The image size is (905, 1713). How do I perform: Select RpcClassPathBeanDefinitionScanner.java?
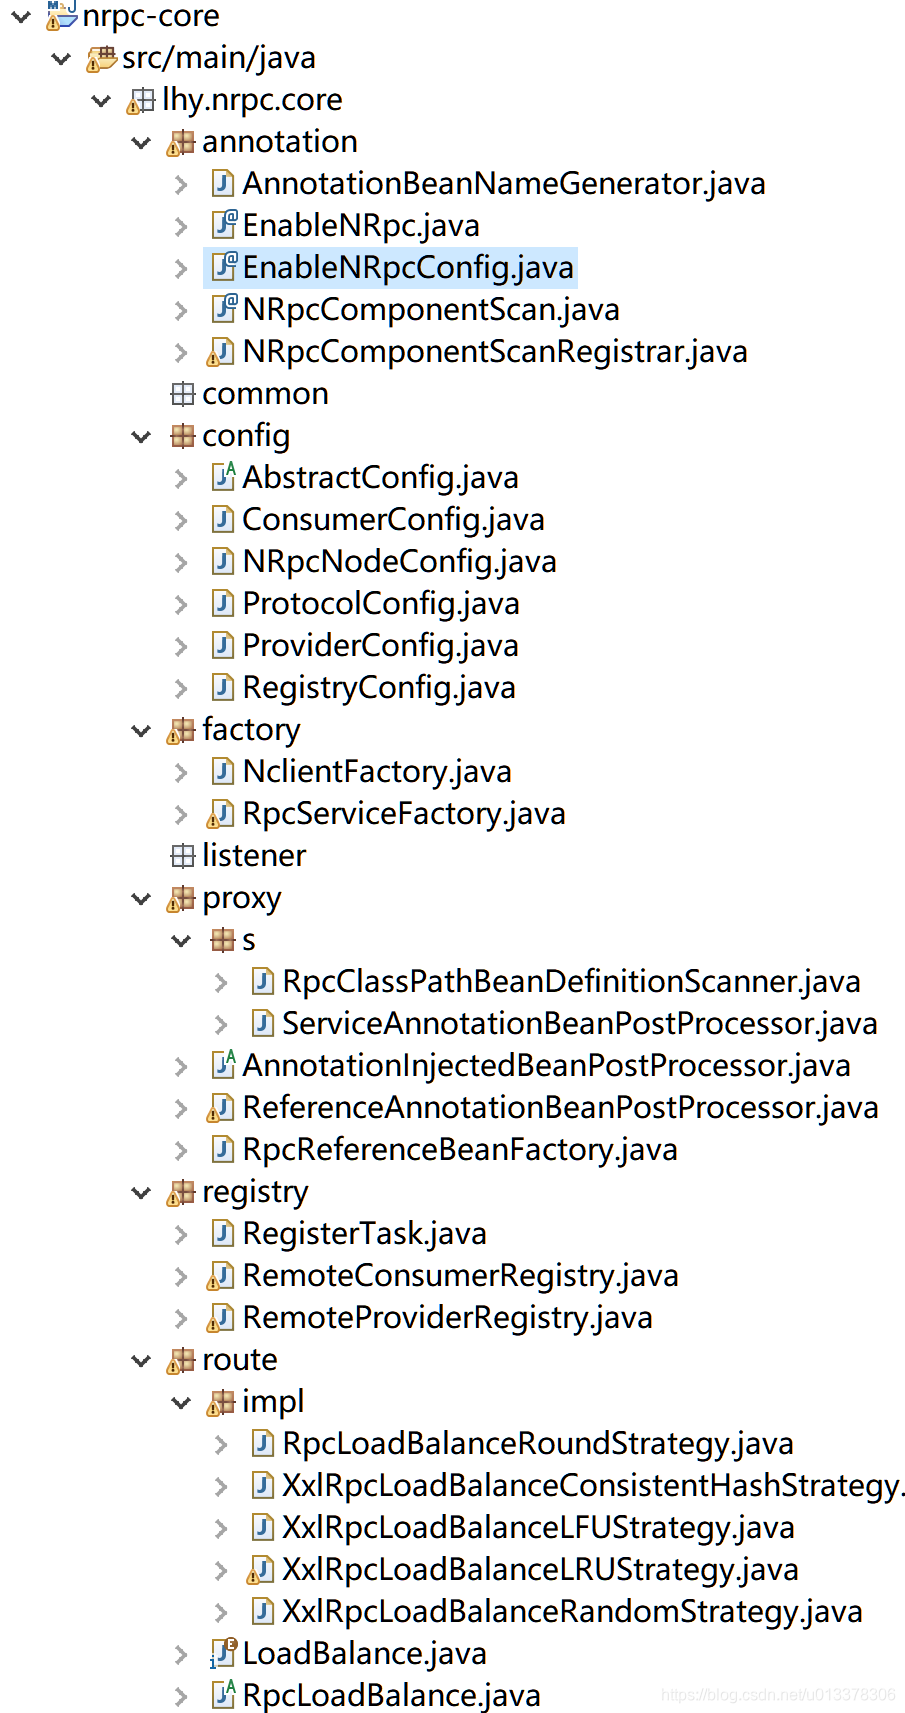click(571, 982)
